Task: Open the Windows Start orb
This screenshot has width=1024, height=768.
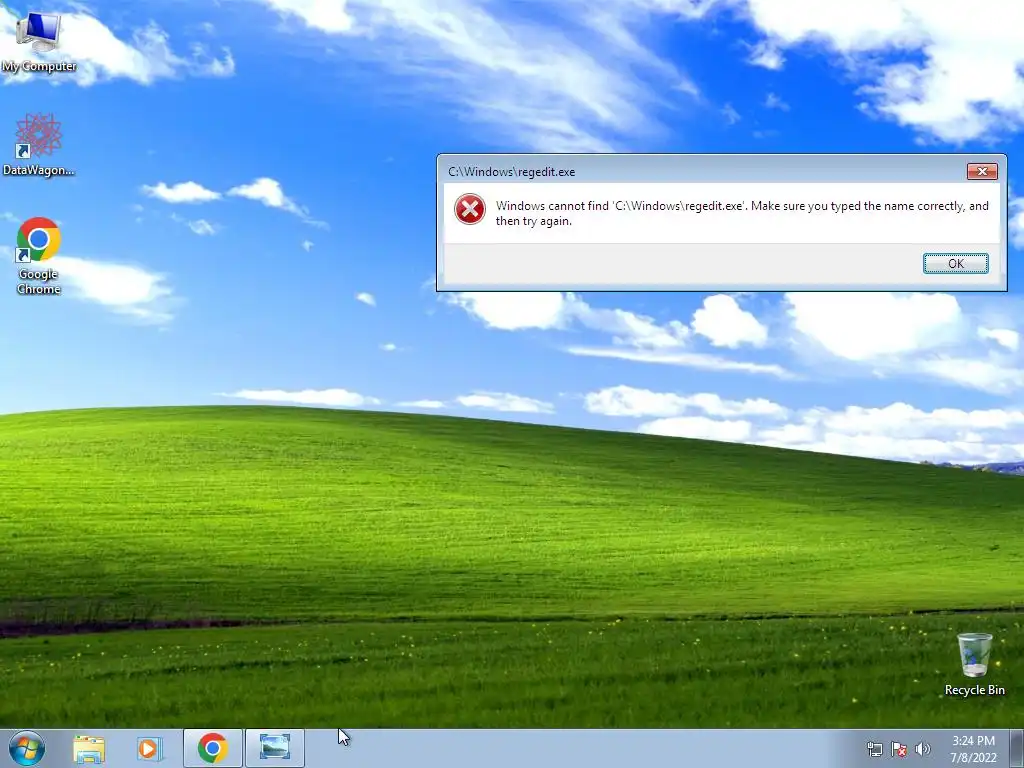Action: point(27,748)
